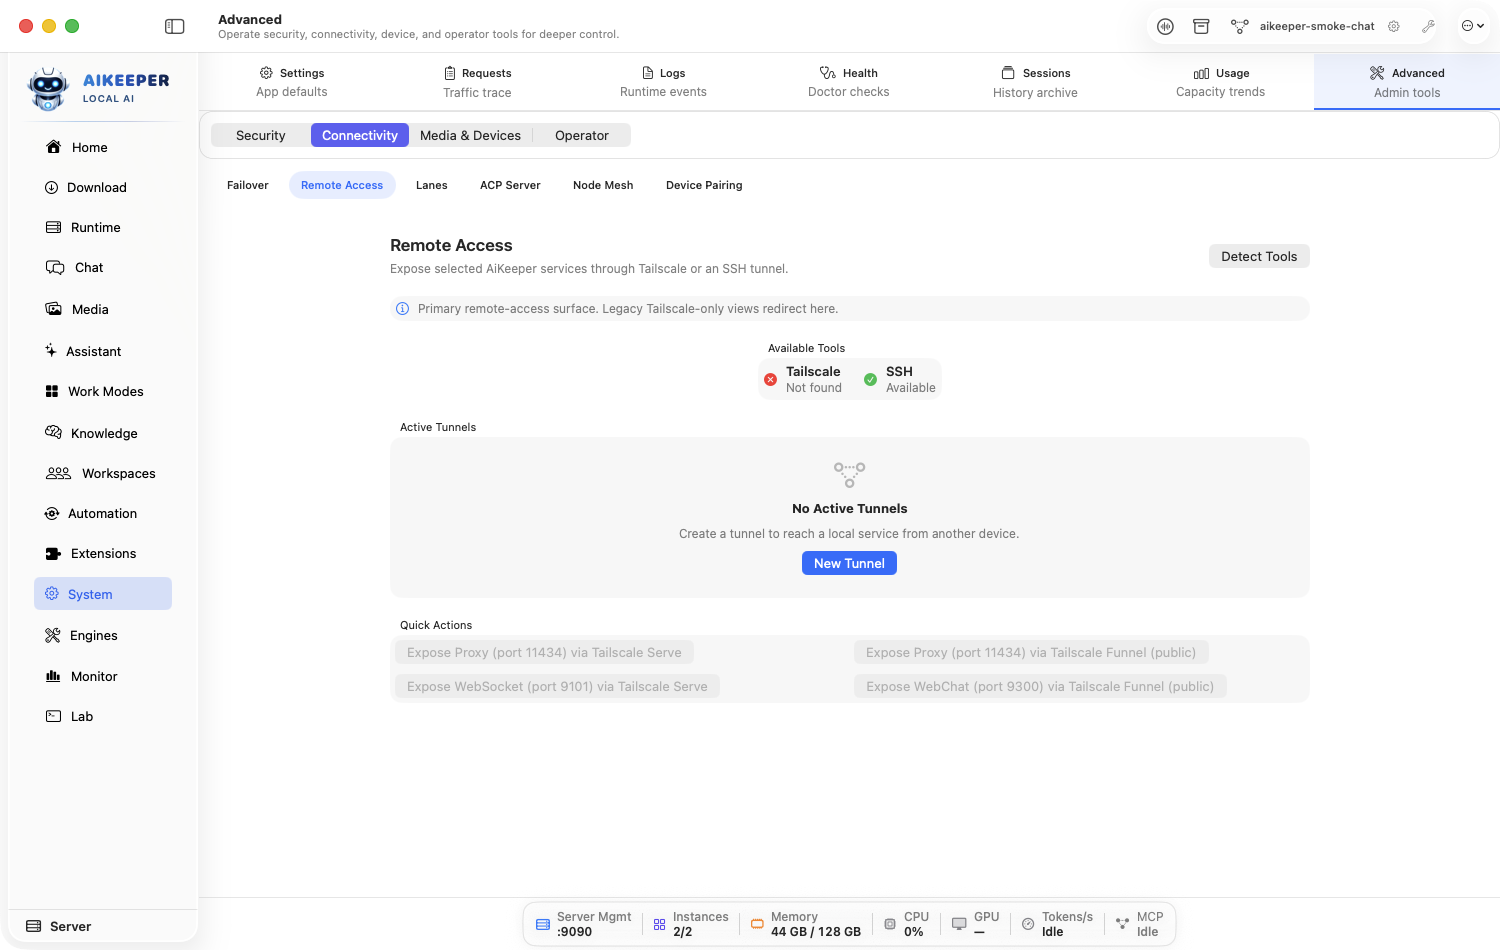
Task: Select the Media & Devices segment
Action: (470, 135)
